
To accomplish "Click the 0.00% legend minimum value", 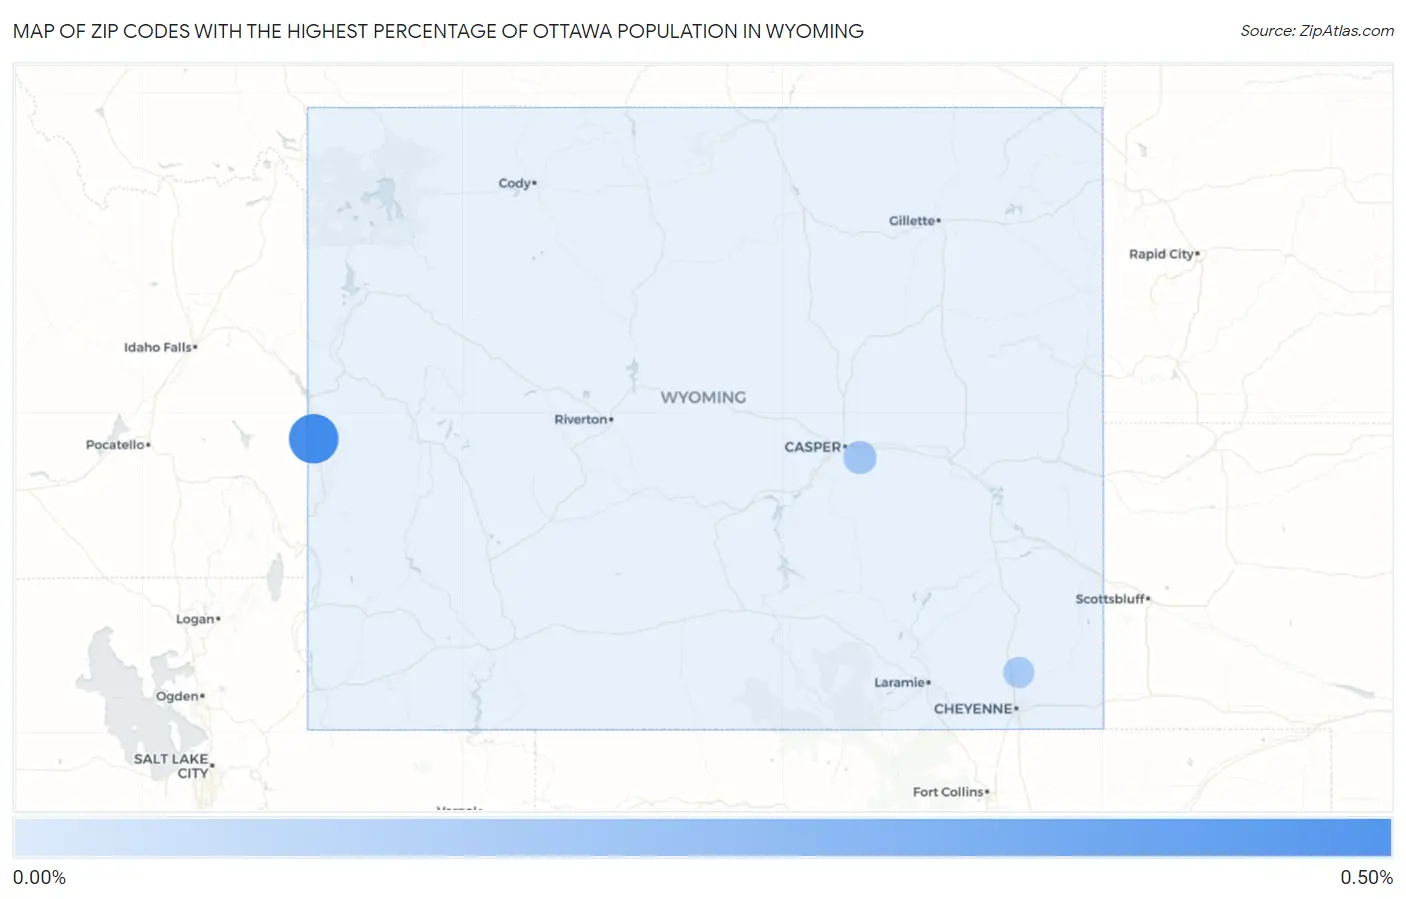I will click(39, 877).
